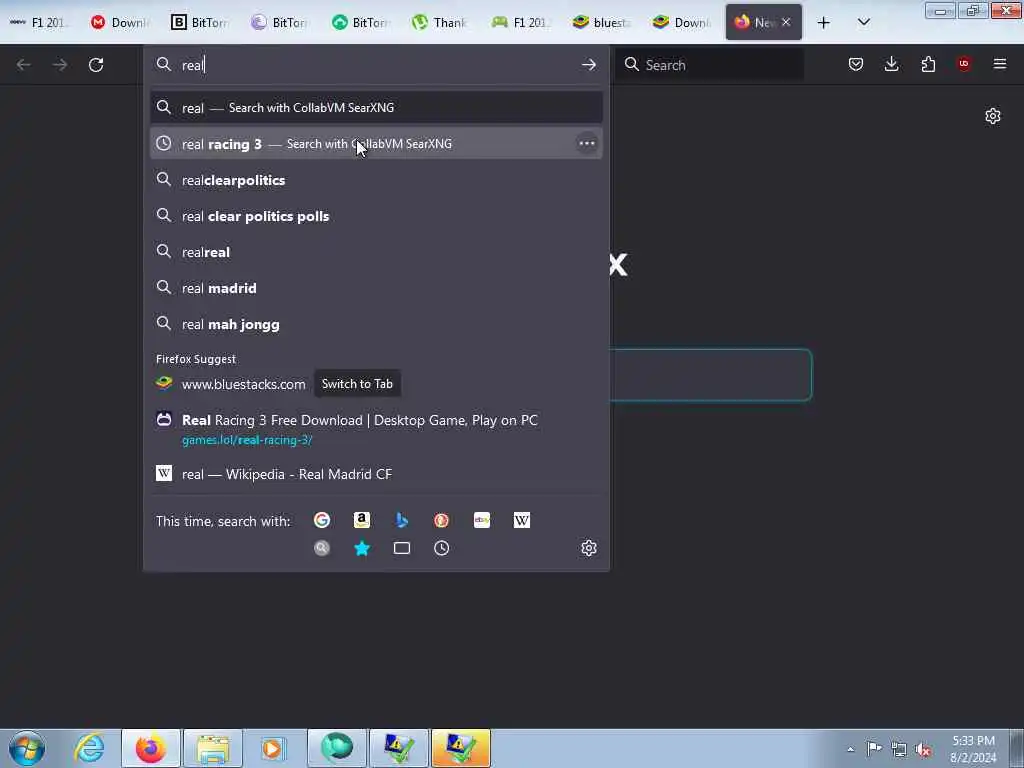Open the Extensions puzzle icon

tap(928, 64)
